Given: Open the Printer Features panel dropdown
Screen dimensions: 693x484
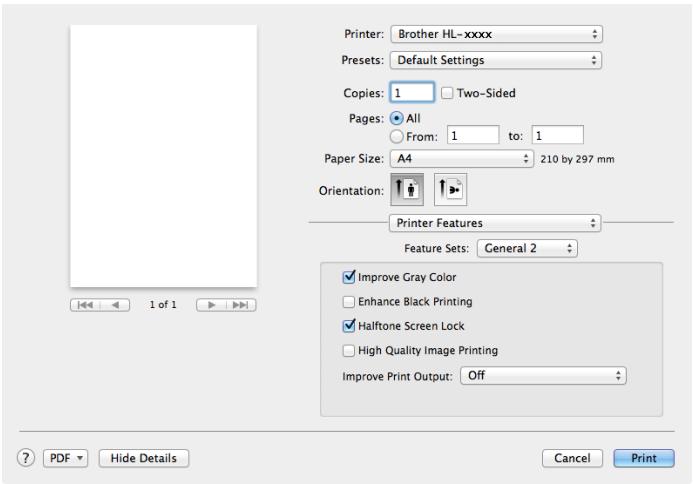Looking at the screenshot, I should coord(495,223).
